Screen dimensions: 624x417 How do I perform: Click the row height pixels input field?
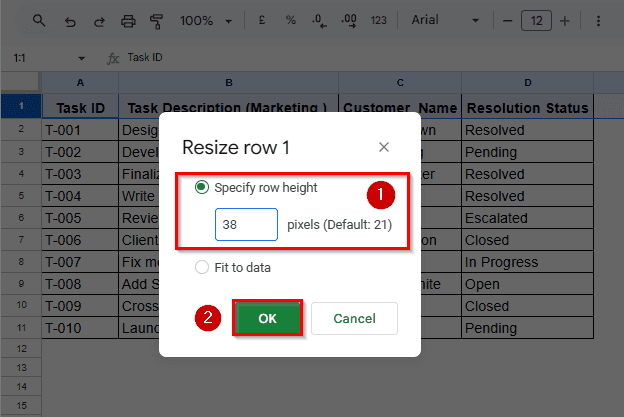[246, 225]
